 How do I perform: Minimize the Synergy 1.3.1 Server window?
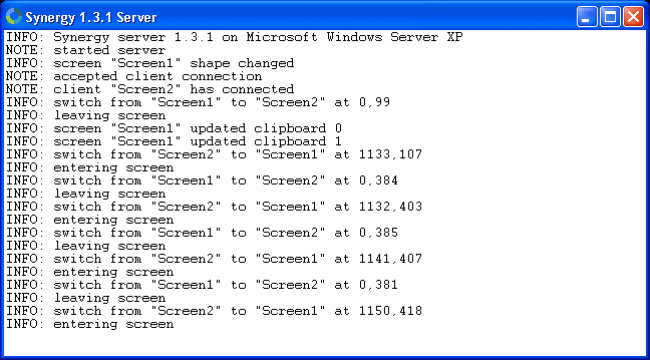[x=587, y=17]
